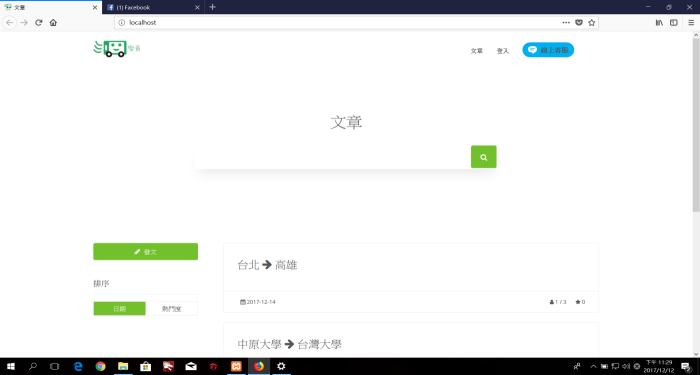Open the 中原大學 → 台灣大學 article
700x375 pixels.
tap(289, 344)
